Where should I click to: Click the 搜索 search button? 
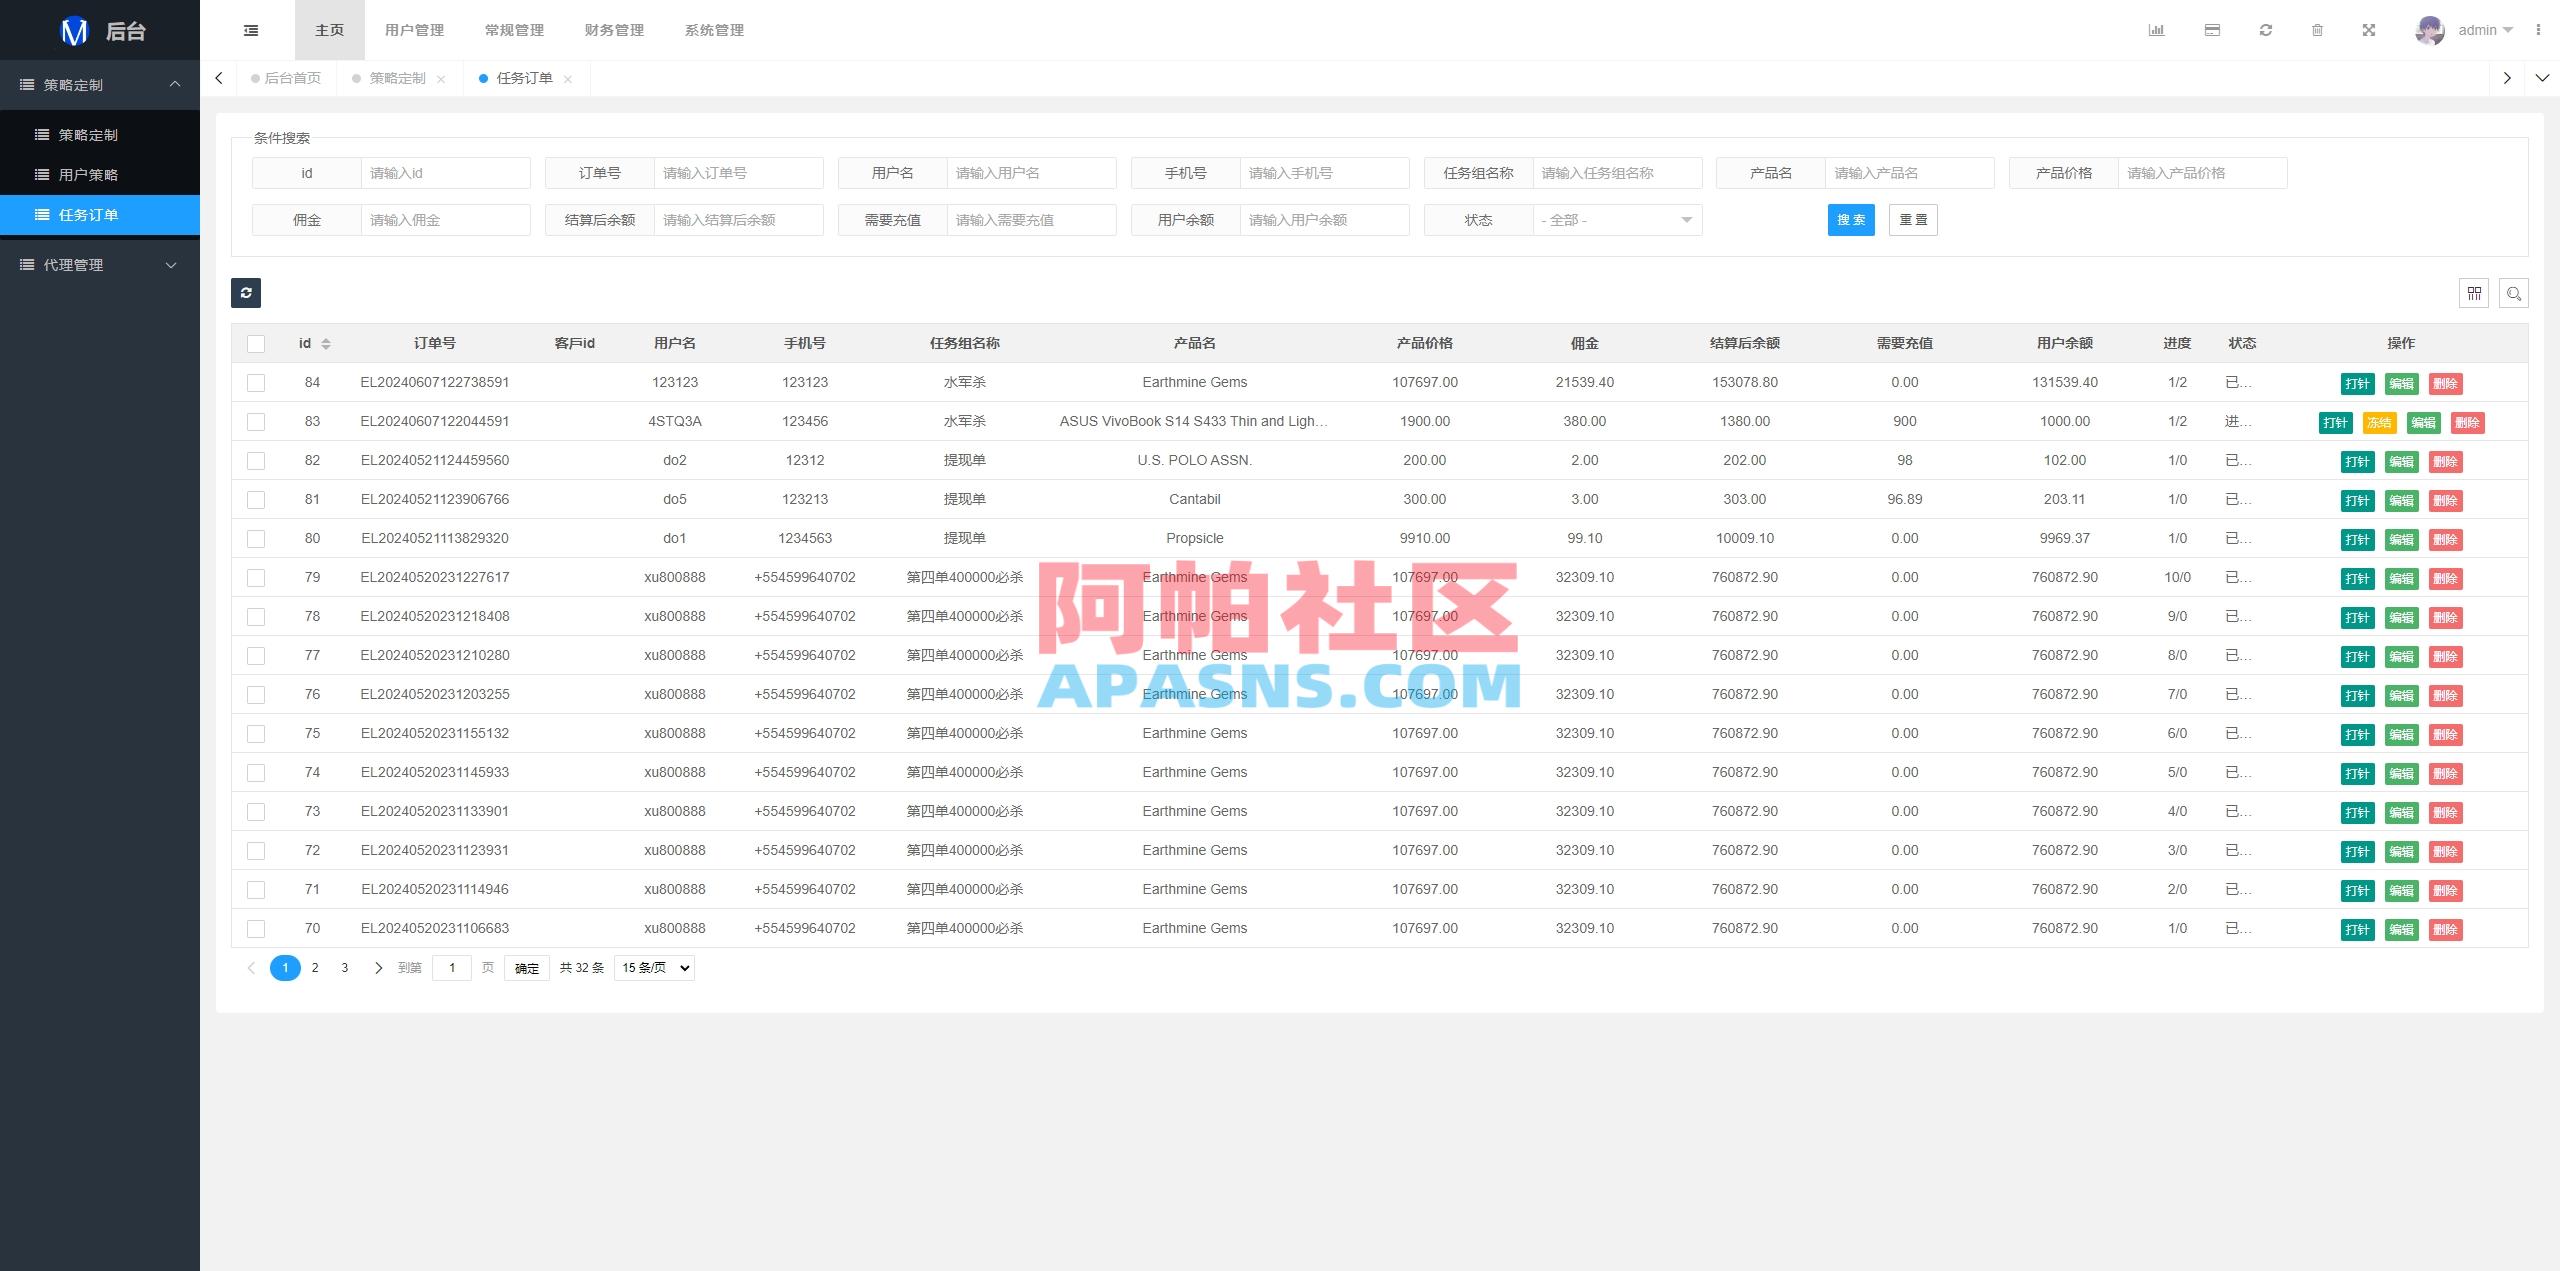1851,220
